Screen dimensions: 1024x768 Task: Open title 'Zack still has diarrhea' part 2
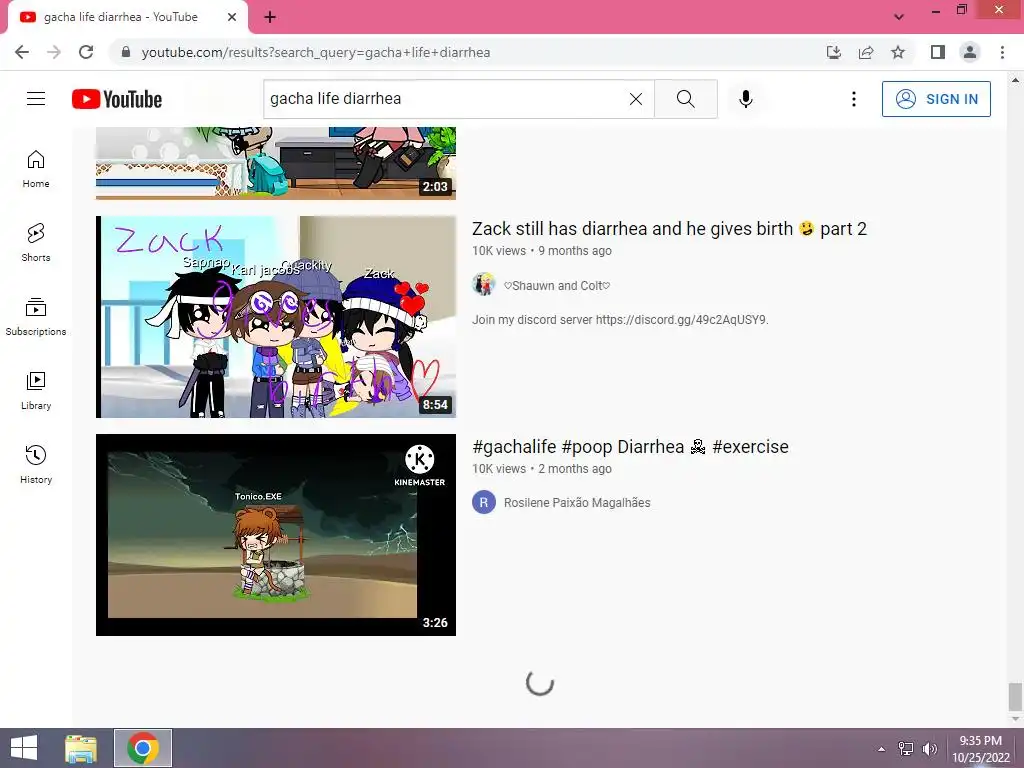pos(669,229)
